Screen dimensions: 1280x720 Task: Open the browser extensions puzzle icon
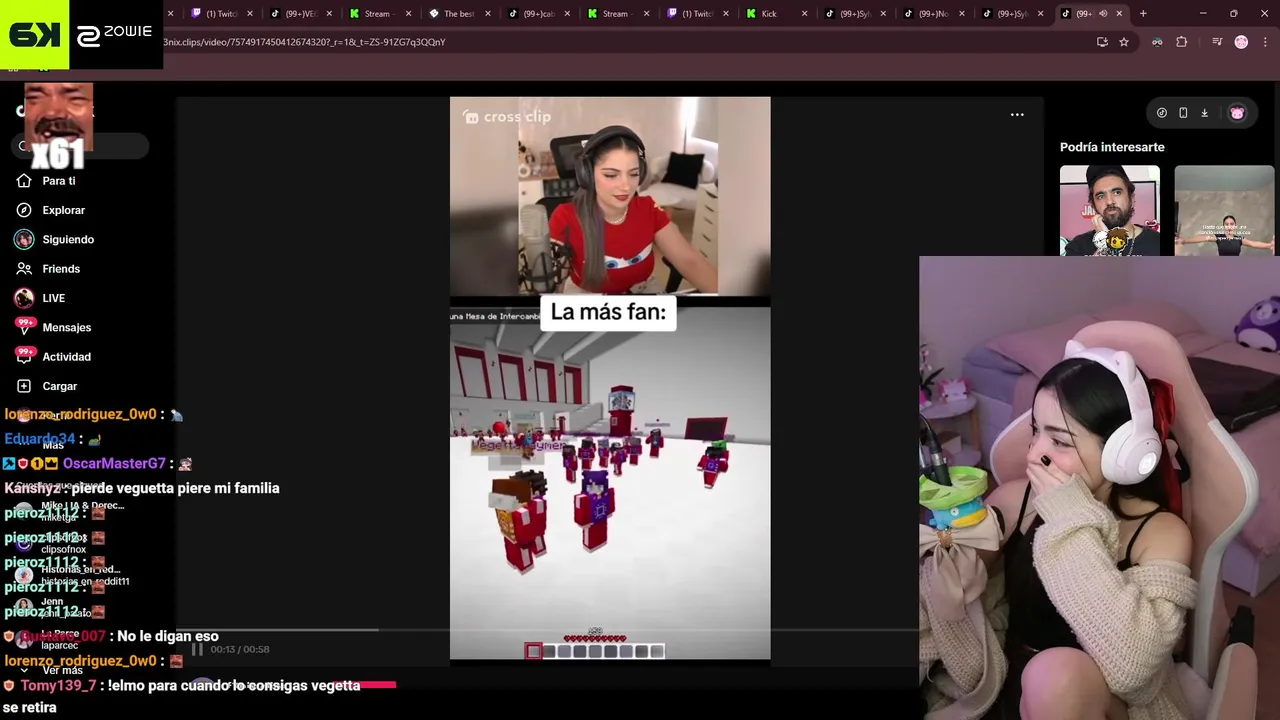[1181, 42]
